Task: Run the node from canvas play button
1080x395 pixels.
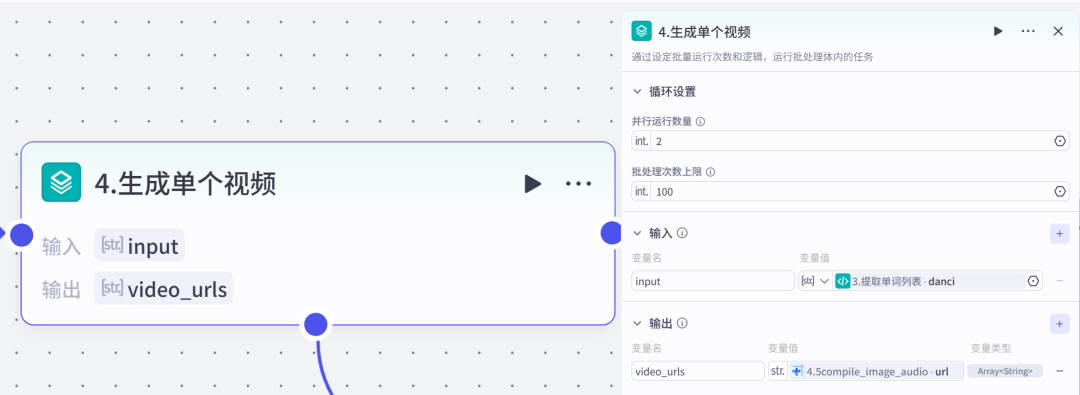Action: point(532,183)
